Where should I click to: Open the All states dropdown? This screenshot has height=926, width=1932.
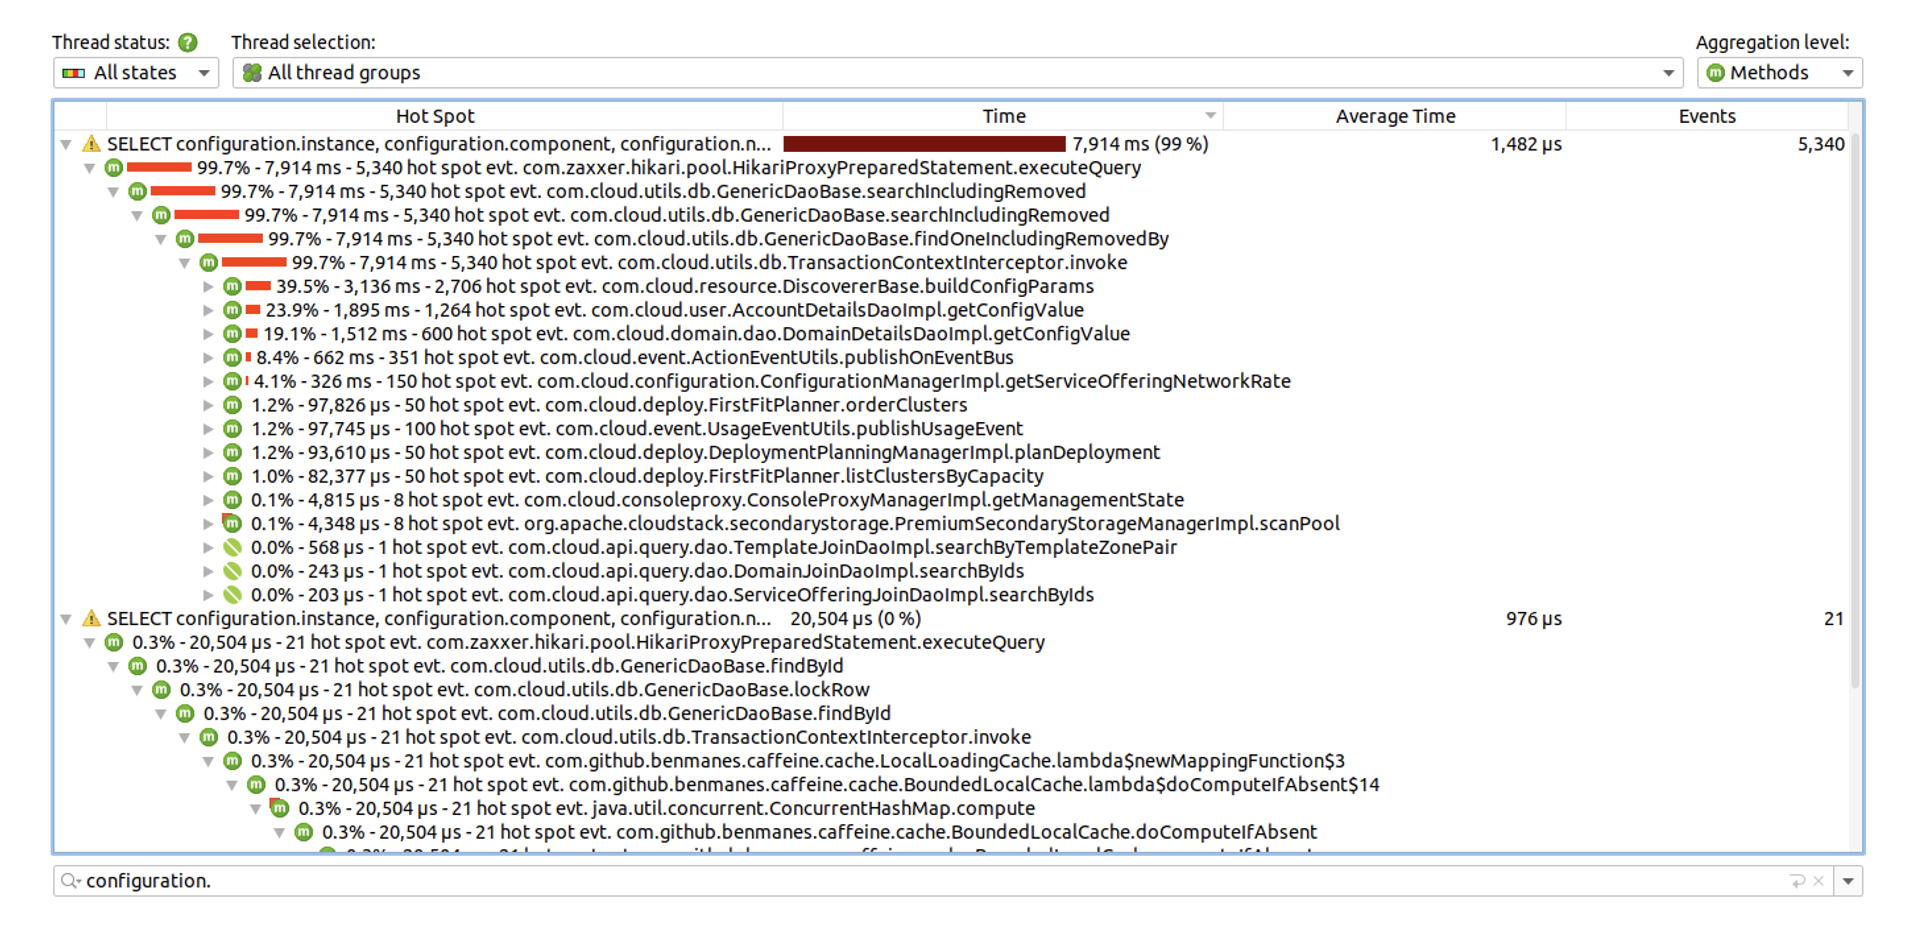(203, 72)
